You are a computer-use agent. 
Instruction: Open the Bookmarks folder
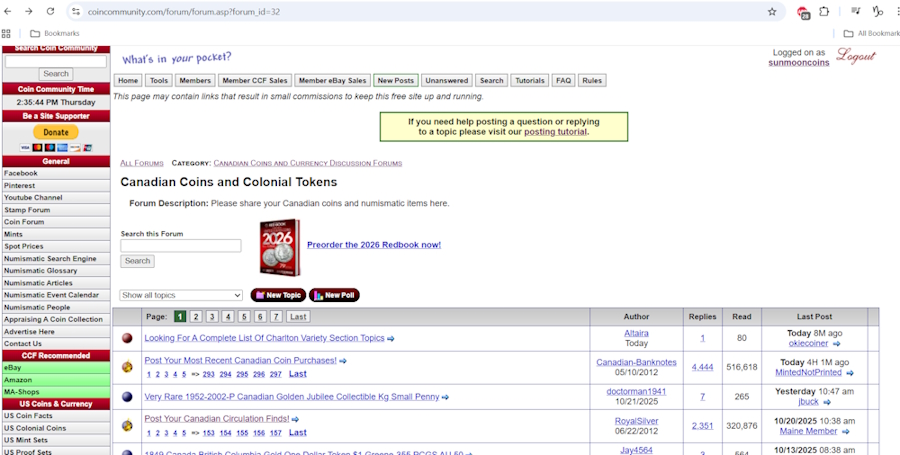[55, 33]
